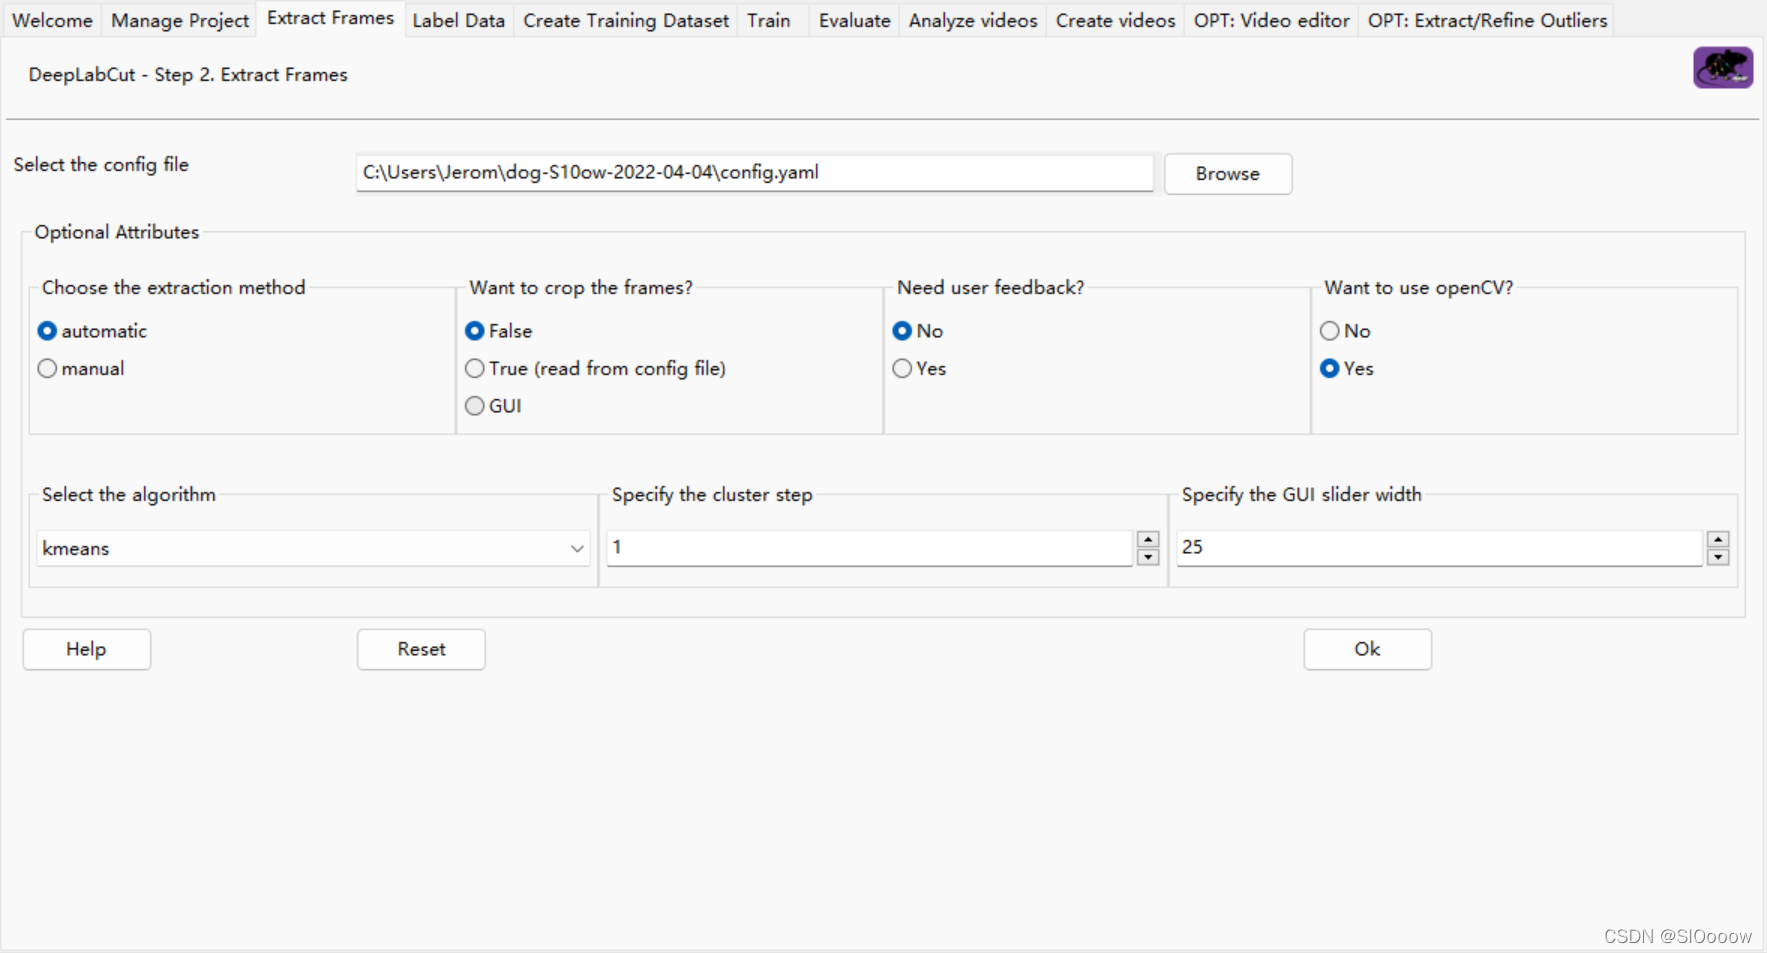Increase the GUI slider width value
1767x953 pixels.
point(1718,540)
